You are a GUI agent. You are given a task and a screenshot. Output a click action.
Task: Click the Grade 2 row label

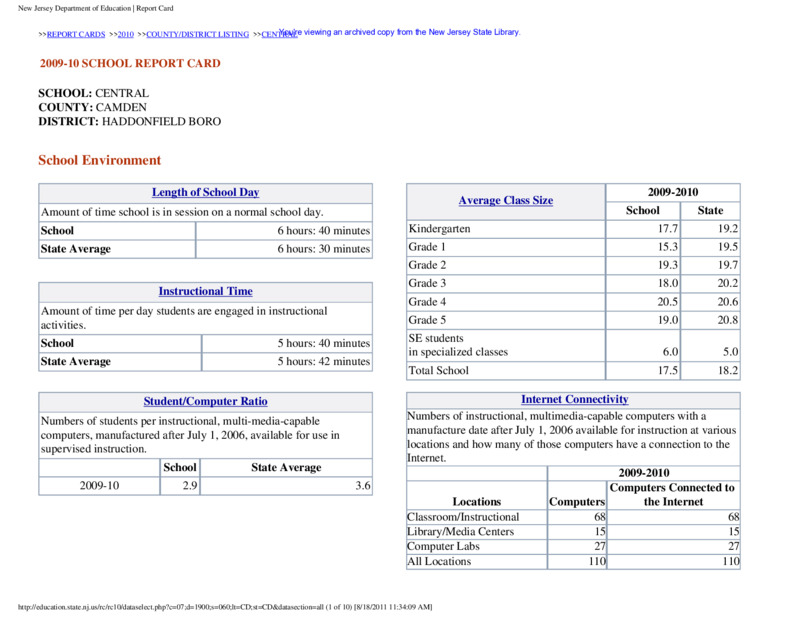tap(427, 265)
